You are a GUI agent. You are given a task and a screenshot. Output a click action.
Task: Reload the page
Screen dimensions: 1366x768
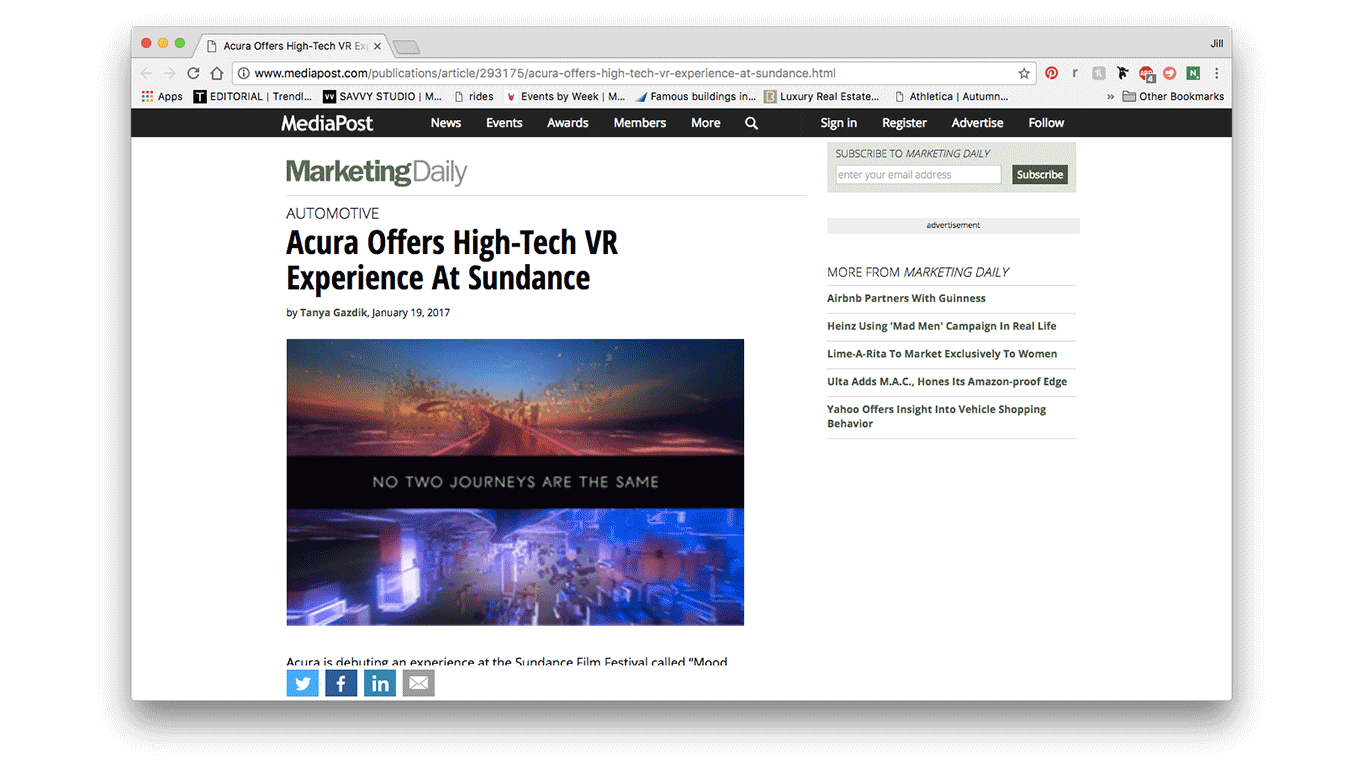pyautogui.click(x=193, y=73)
